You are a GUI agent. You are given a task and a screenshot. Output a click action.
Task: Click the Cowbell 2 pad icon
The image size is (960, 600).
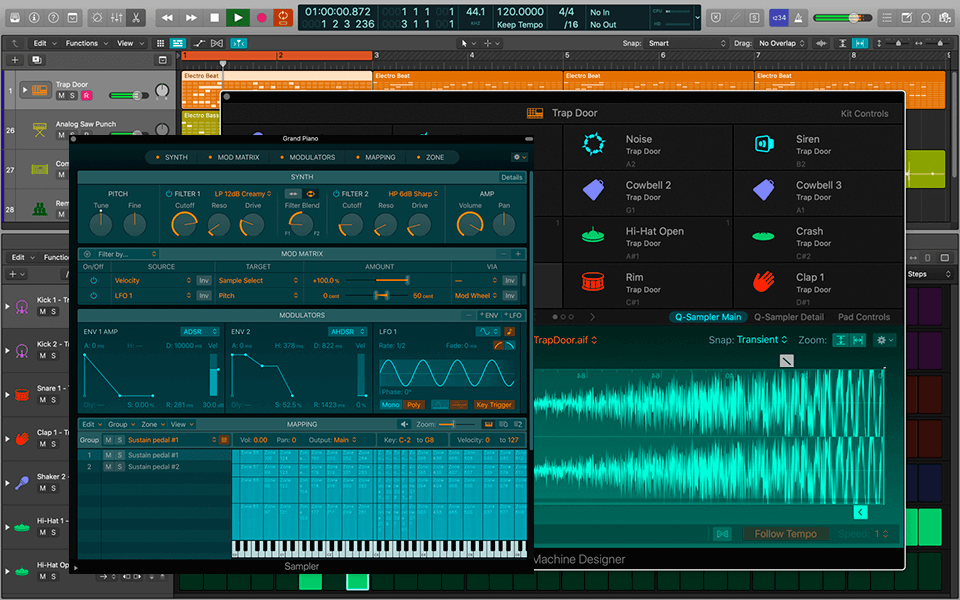coord(594,190)
